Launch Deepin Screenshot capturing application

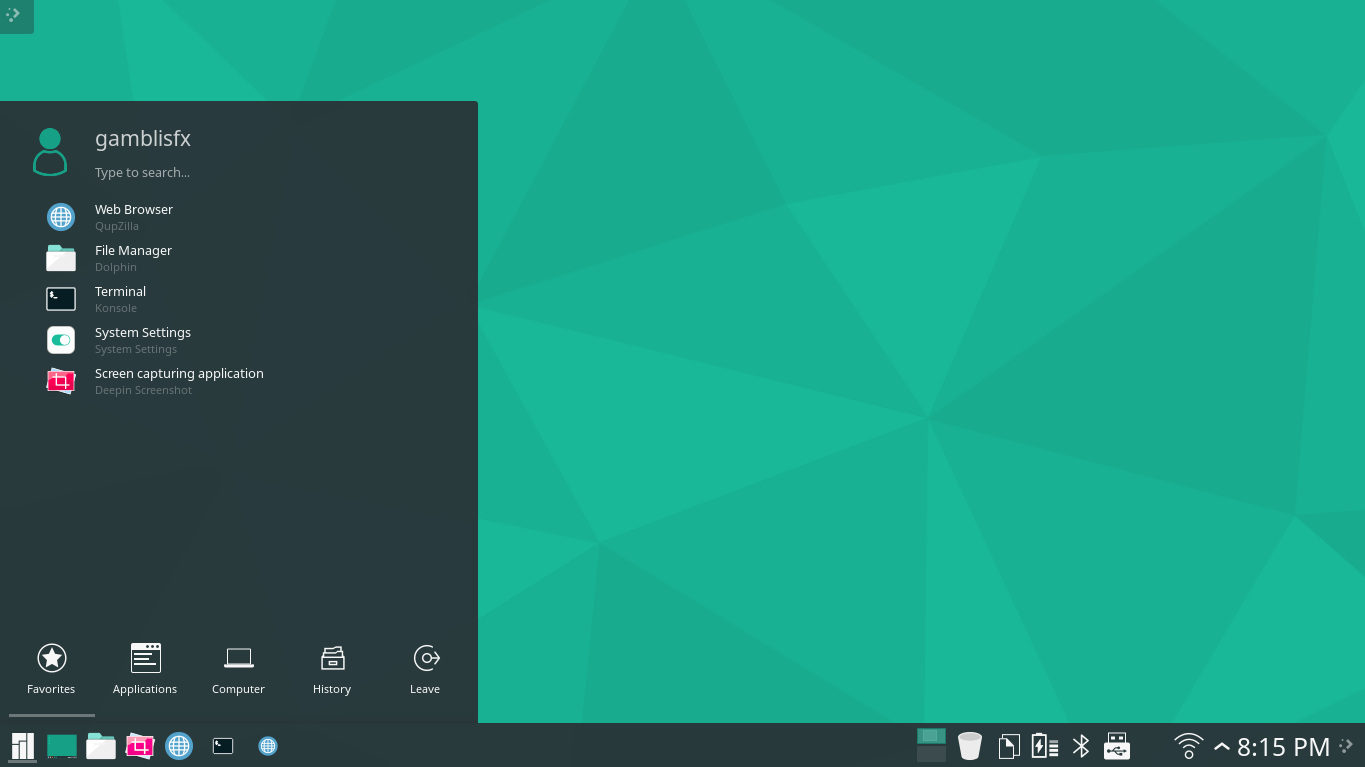tap(179, 380)
